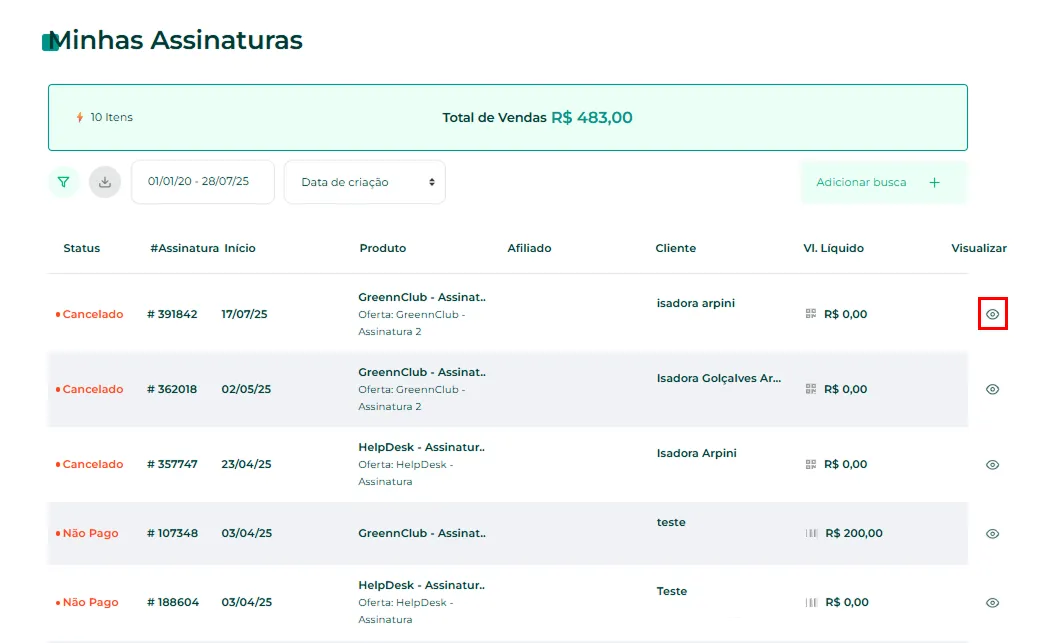1041x643 pixels.
Task: Click the QR payment icon for #357747
Action: tap(811, 464)
